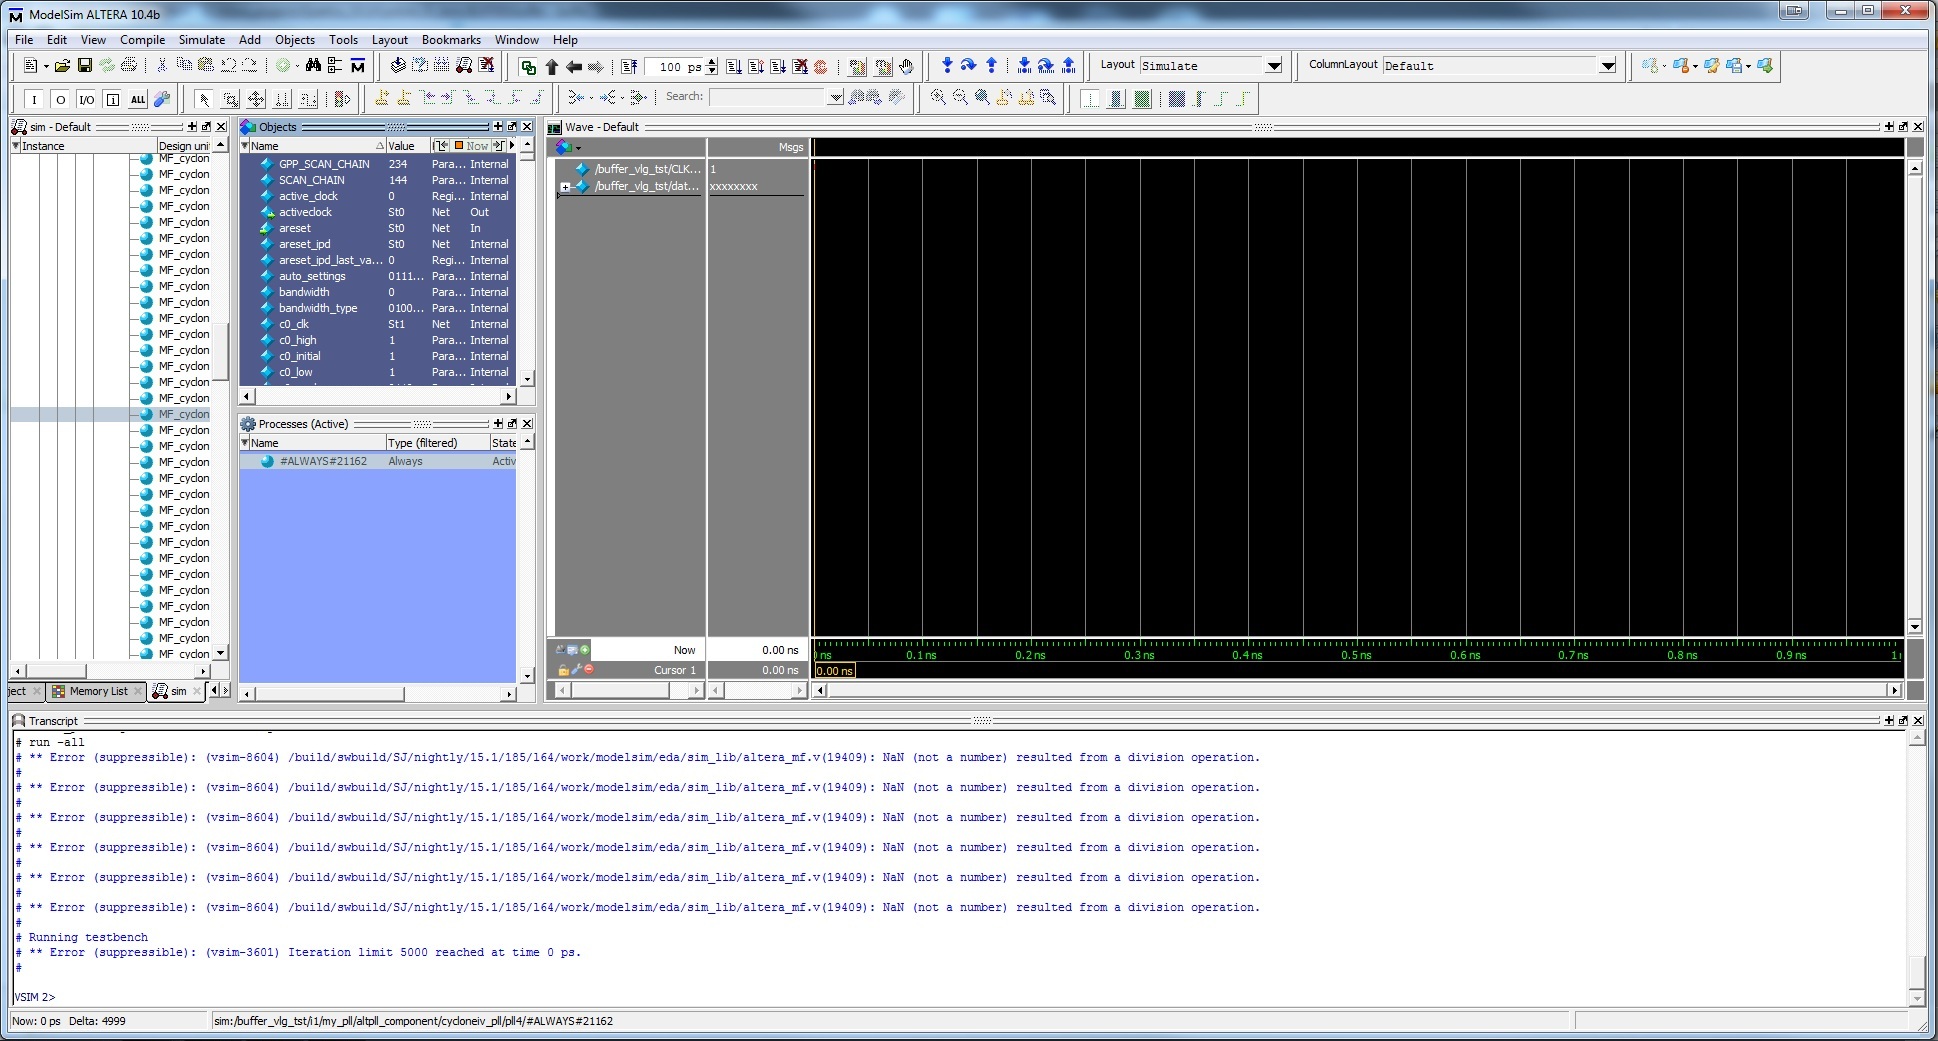Click the Step Into blue down-arrow icon

coord(947,66)
